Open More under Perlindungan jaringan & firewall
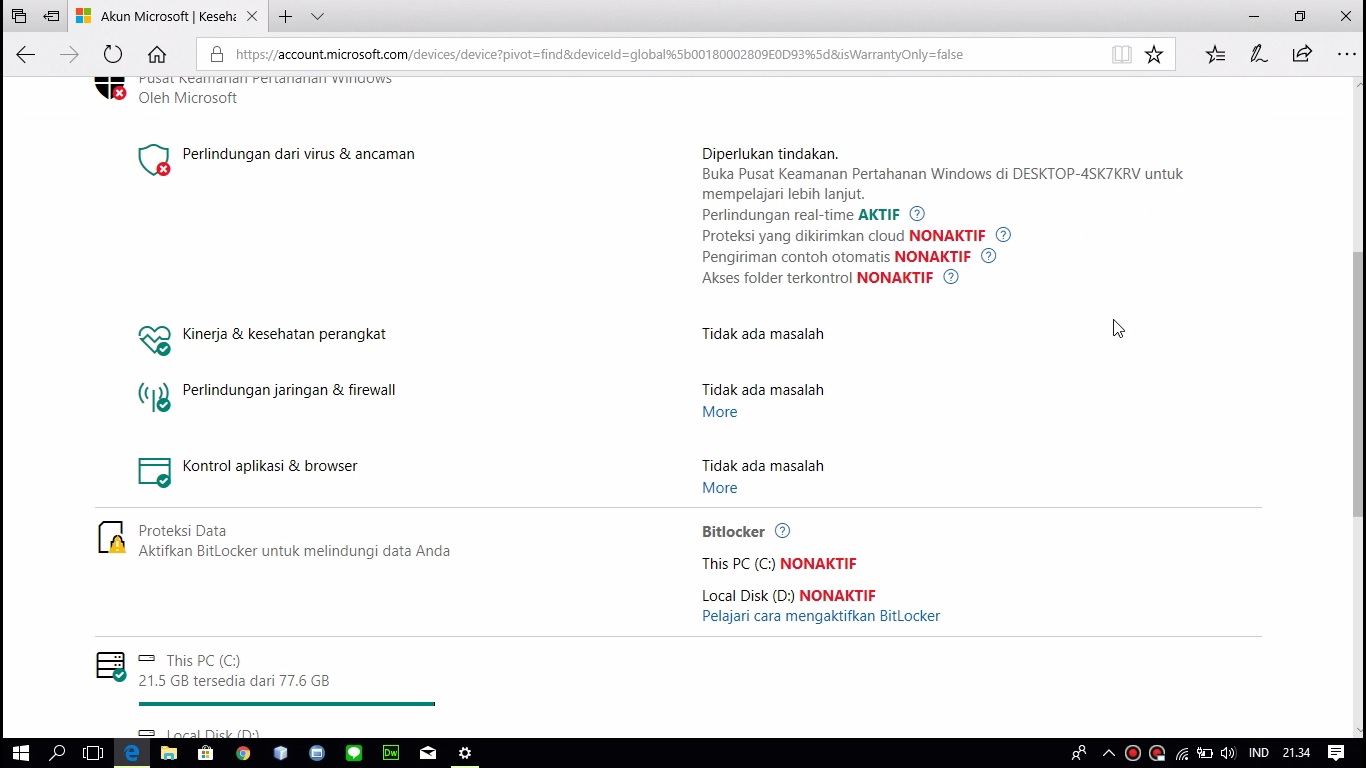The height and width of the screenshot is (768, 1366). tap(720, 412)
